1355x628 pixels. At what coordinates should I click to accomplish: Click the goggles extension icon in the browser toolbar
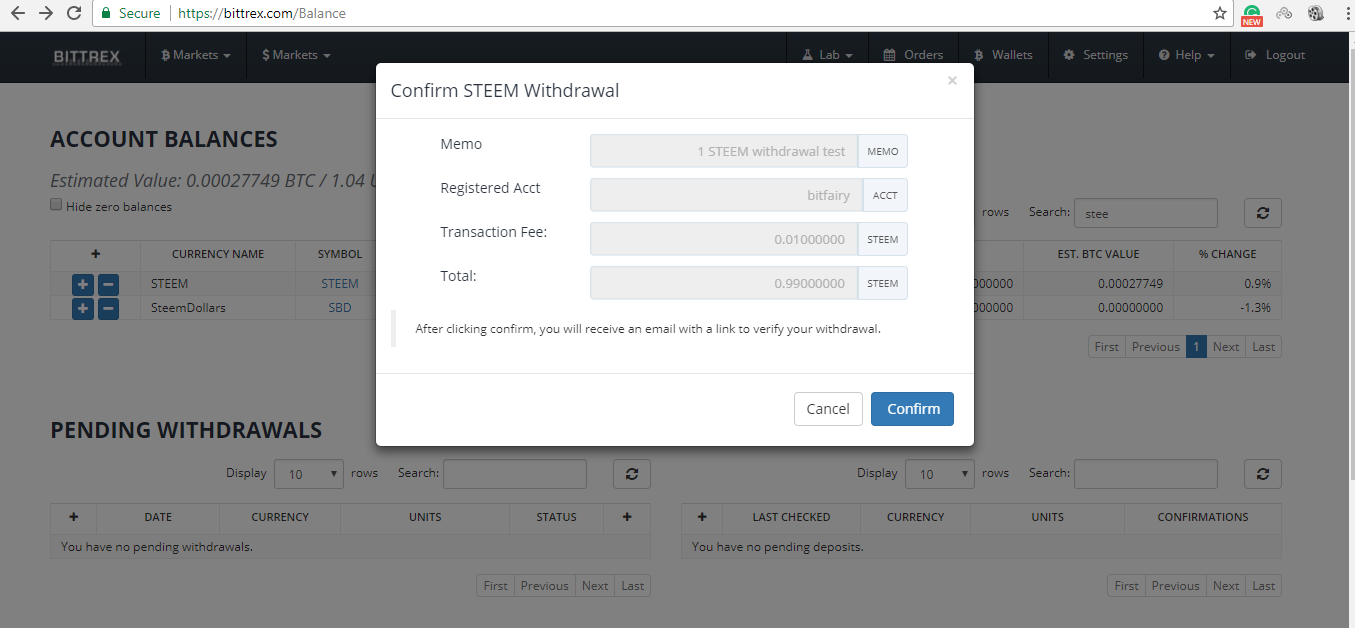pyautogui.click(x=1285, y=14)
